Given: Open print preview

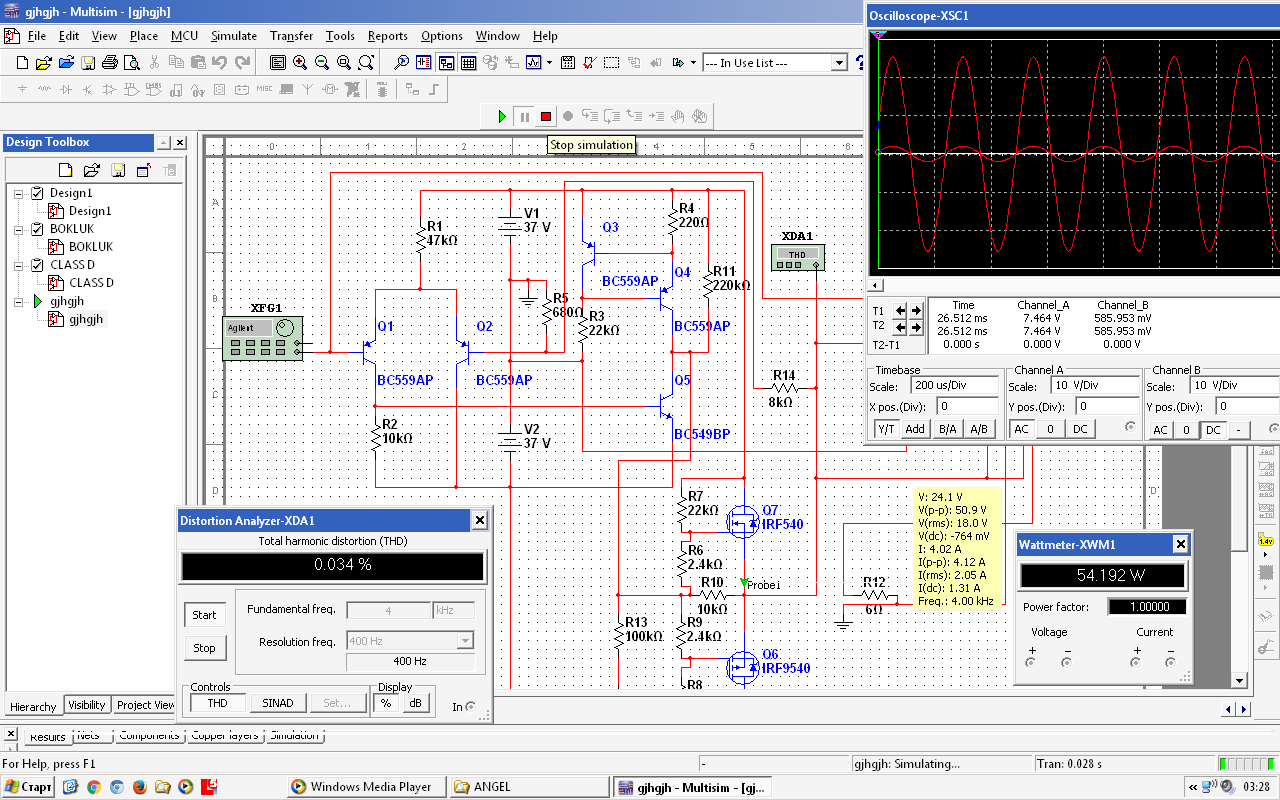Looking at the screenshot, I should pos(131,62).
